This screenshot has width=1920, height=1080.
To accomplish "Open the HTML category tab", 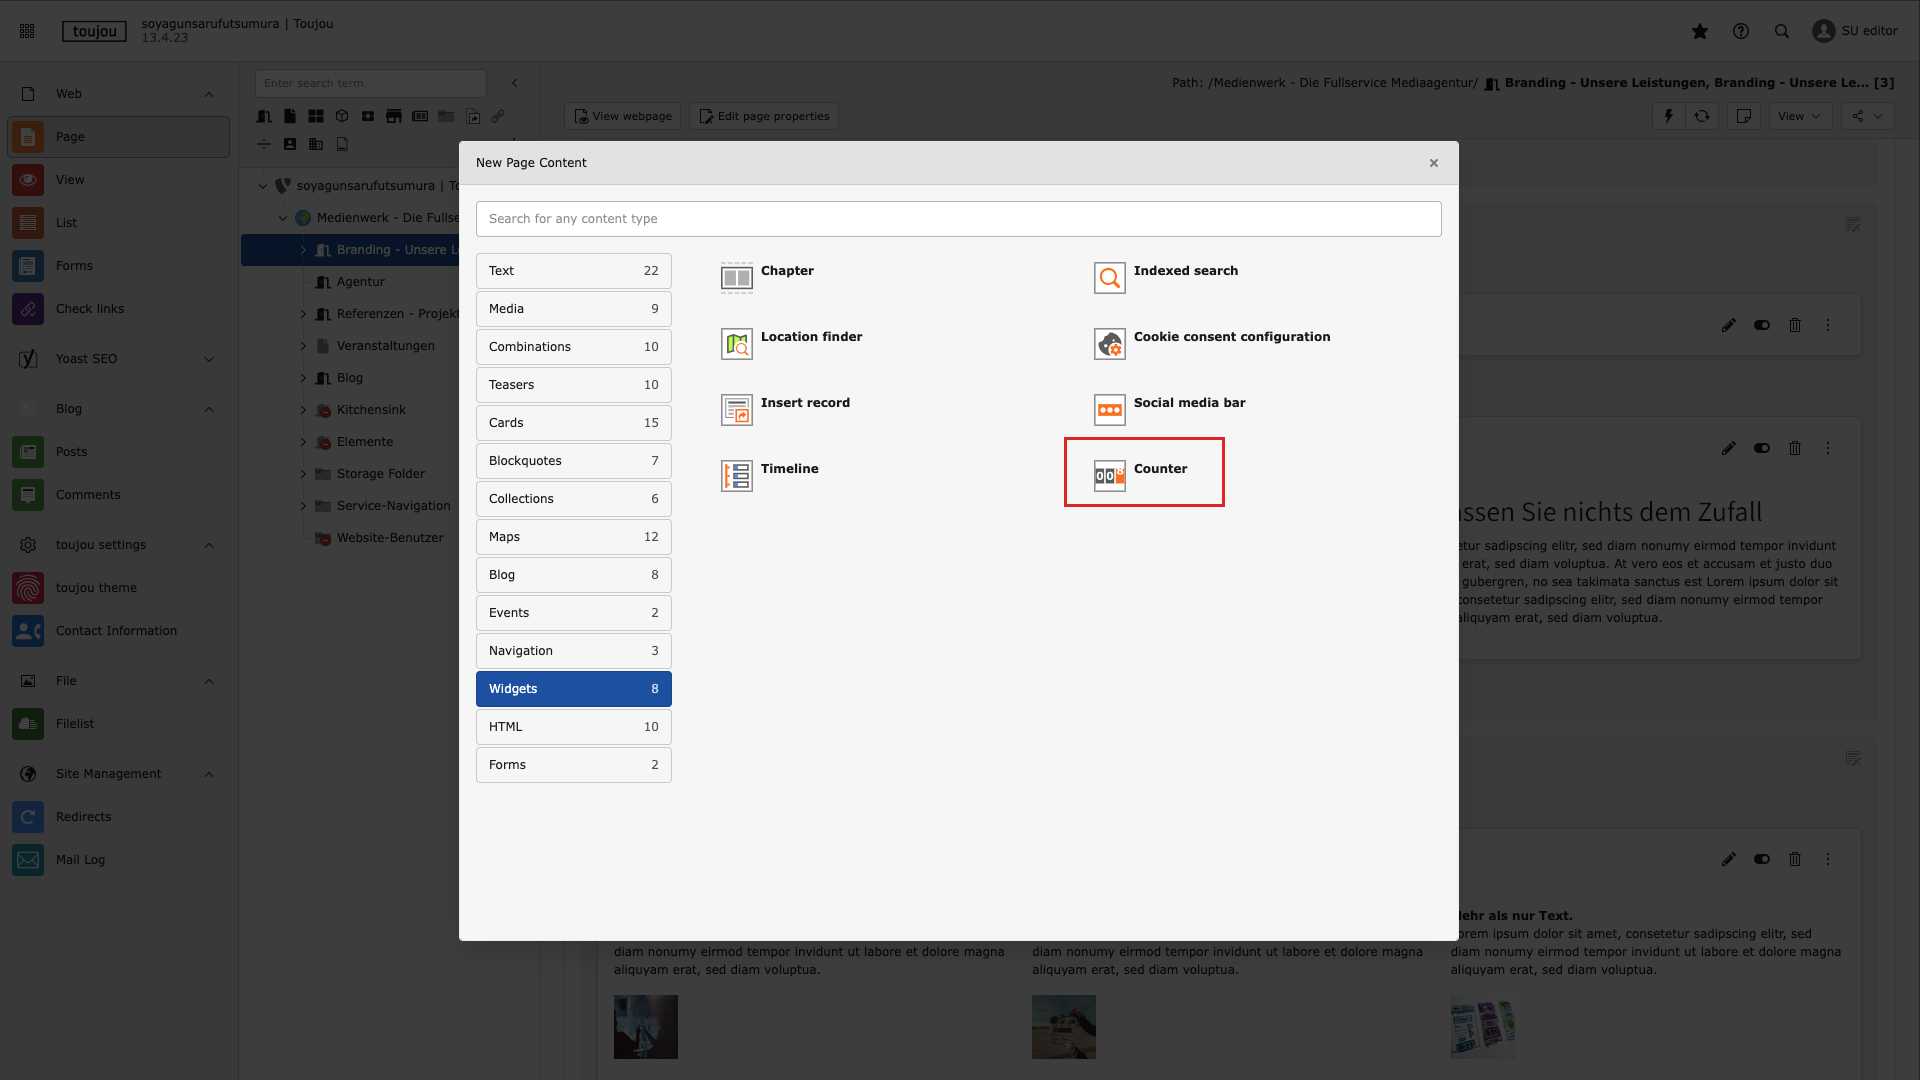I will point(573,727).
